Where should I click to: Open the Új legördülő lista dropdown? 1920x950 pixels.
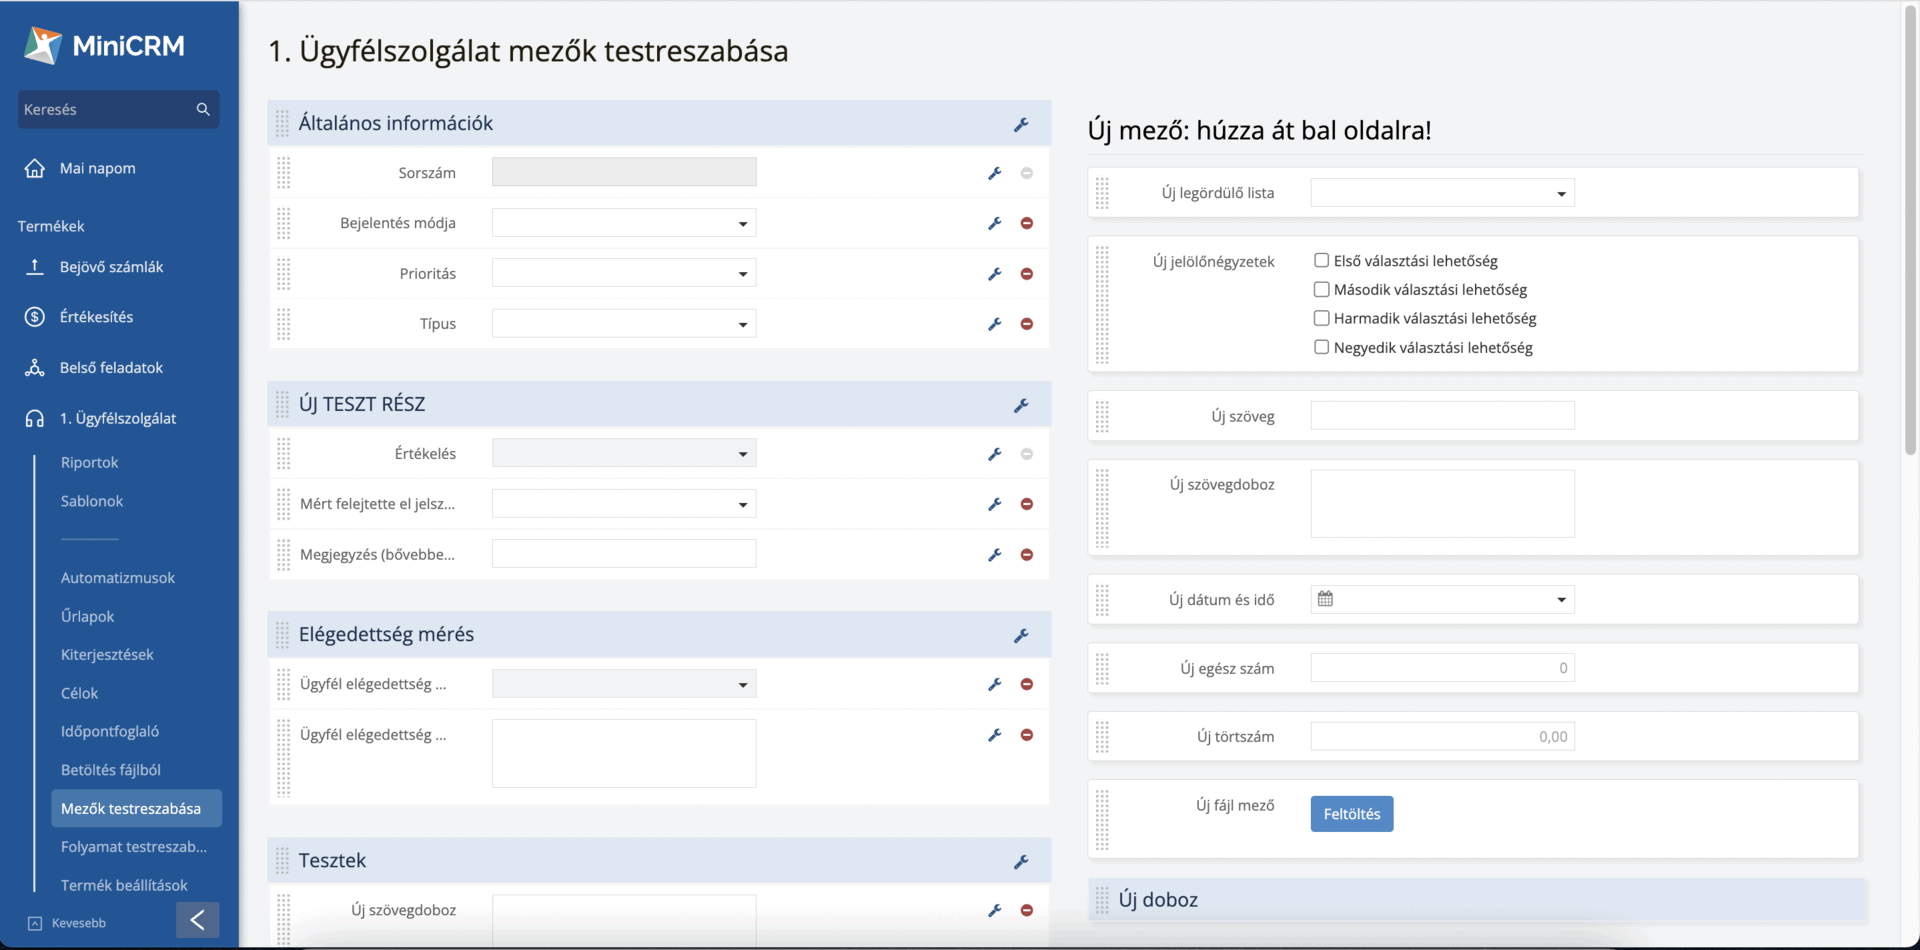click(1442, 193)
